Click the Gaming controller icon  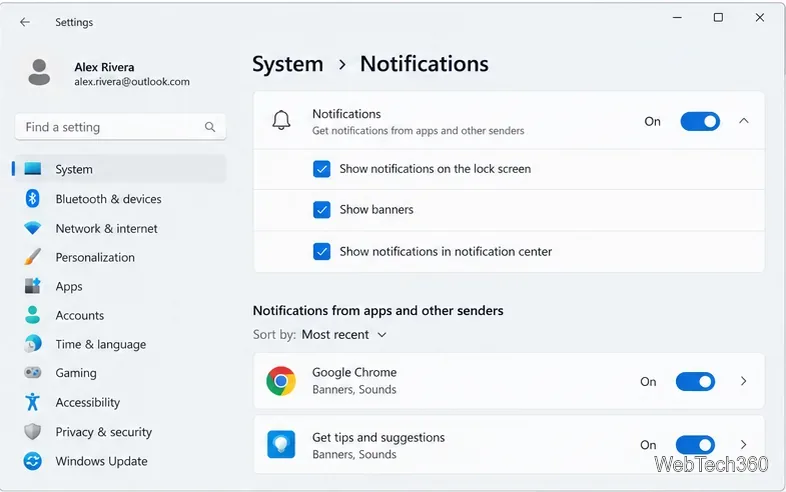pos(33,373)
